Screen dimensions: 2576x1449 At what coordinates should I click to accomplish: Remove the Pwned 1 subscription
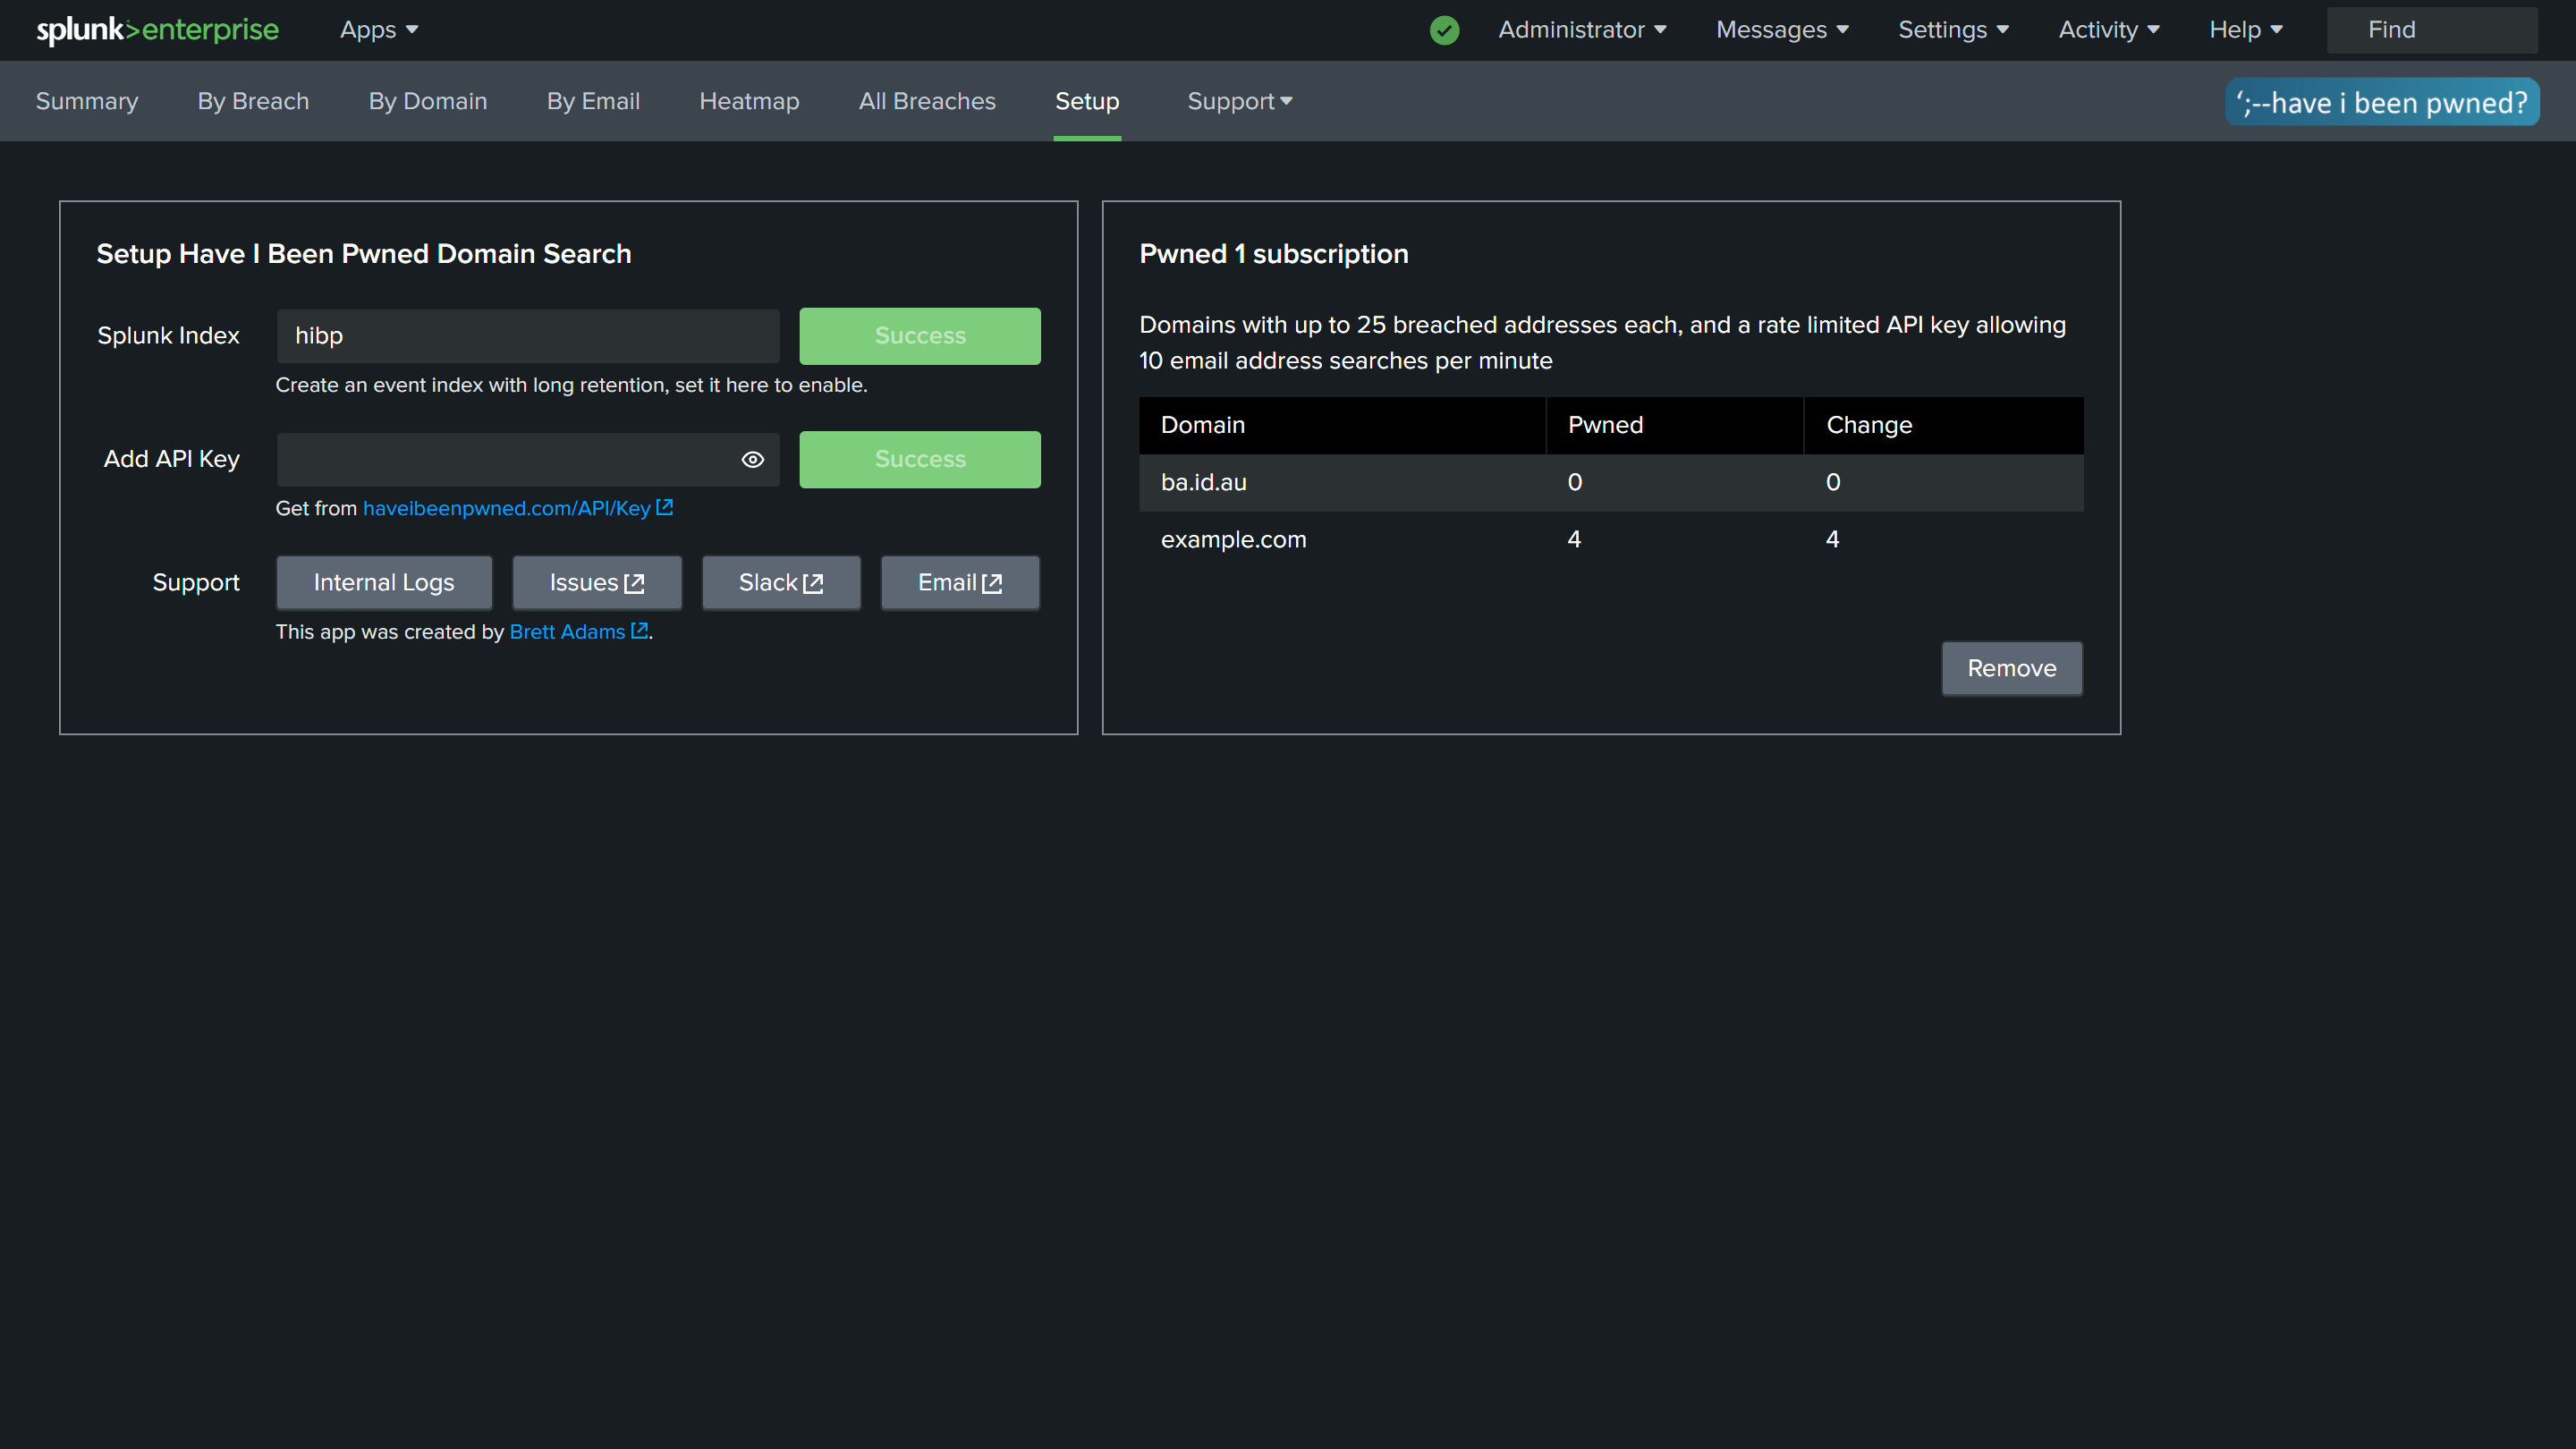(2011, 668)
